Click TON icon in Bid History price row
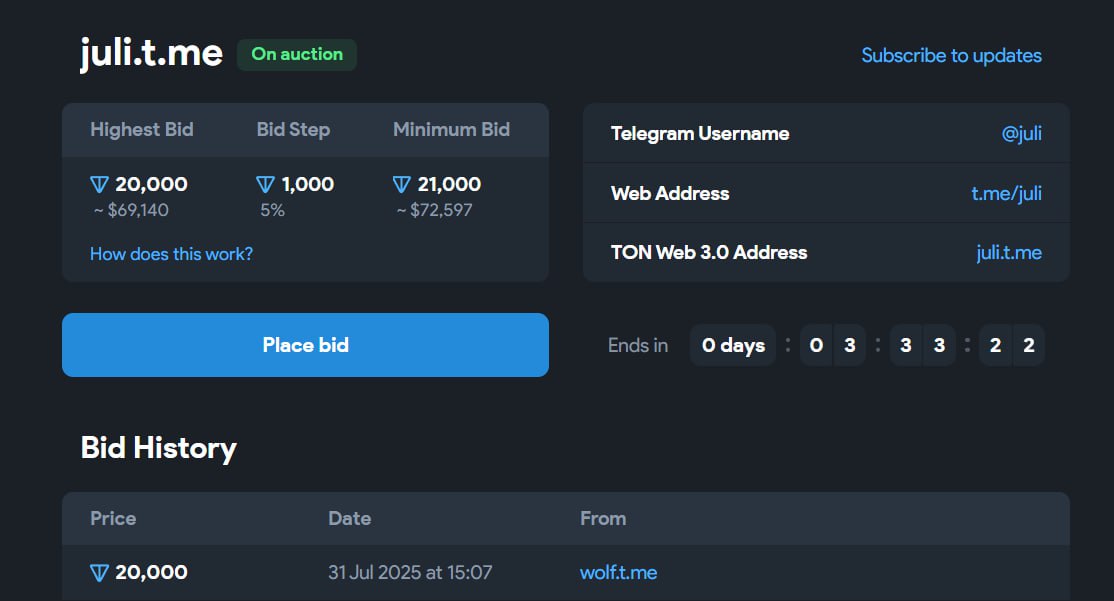 (x=99, y=573)
